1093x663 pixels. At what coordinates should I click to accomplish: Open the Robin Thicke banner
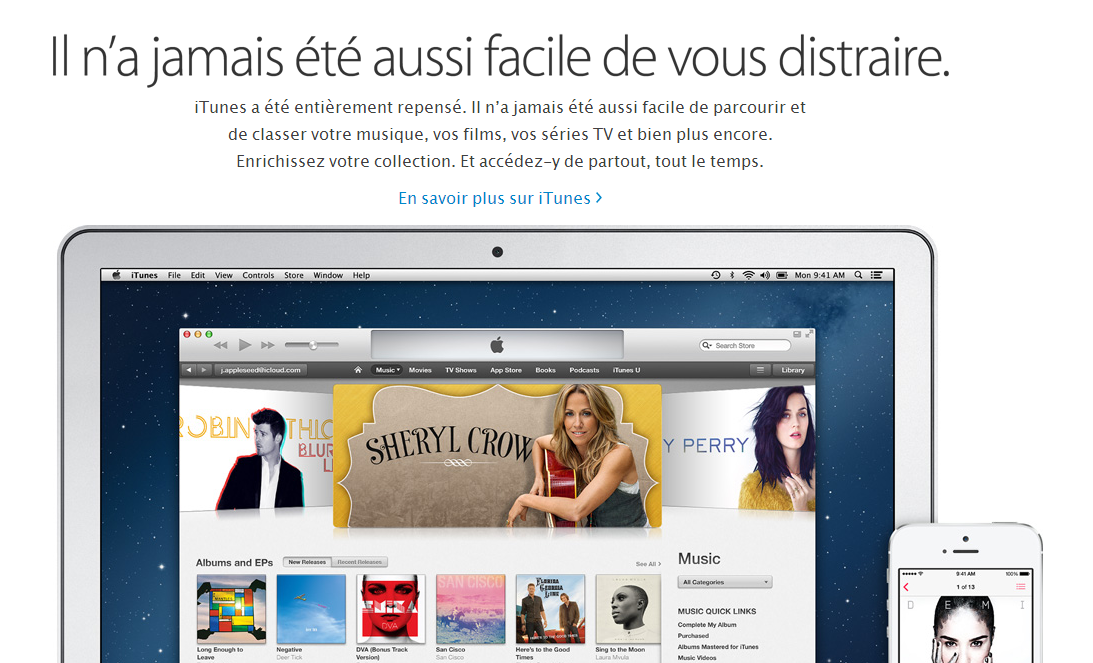click(x=256, y=450)
